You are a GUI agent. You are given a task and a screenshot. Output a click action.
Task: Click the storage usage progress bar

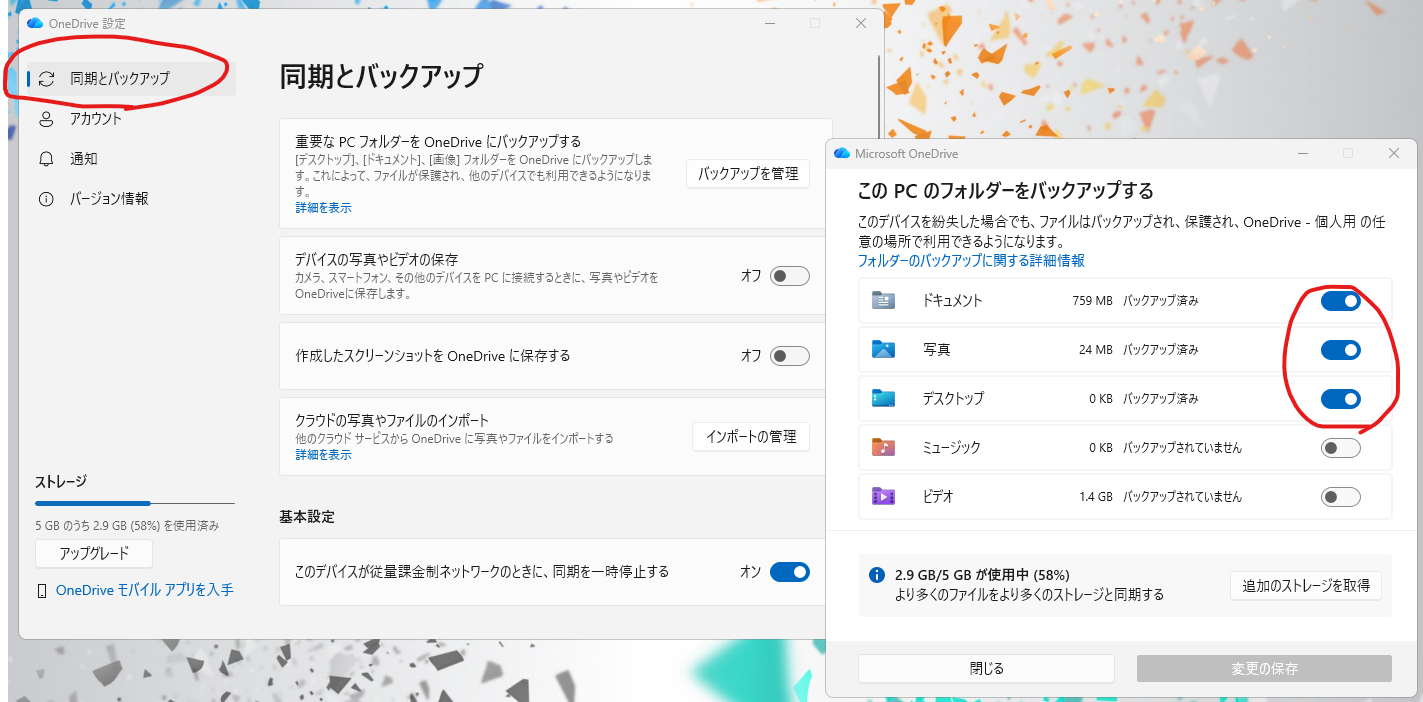[134, 503]
